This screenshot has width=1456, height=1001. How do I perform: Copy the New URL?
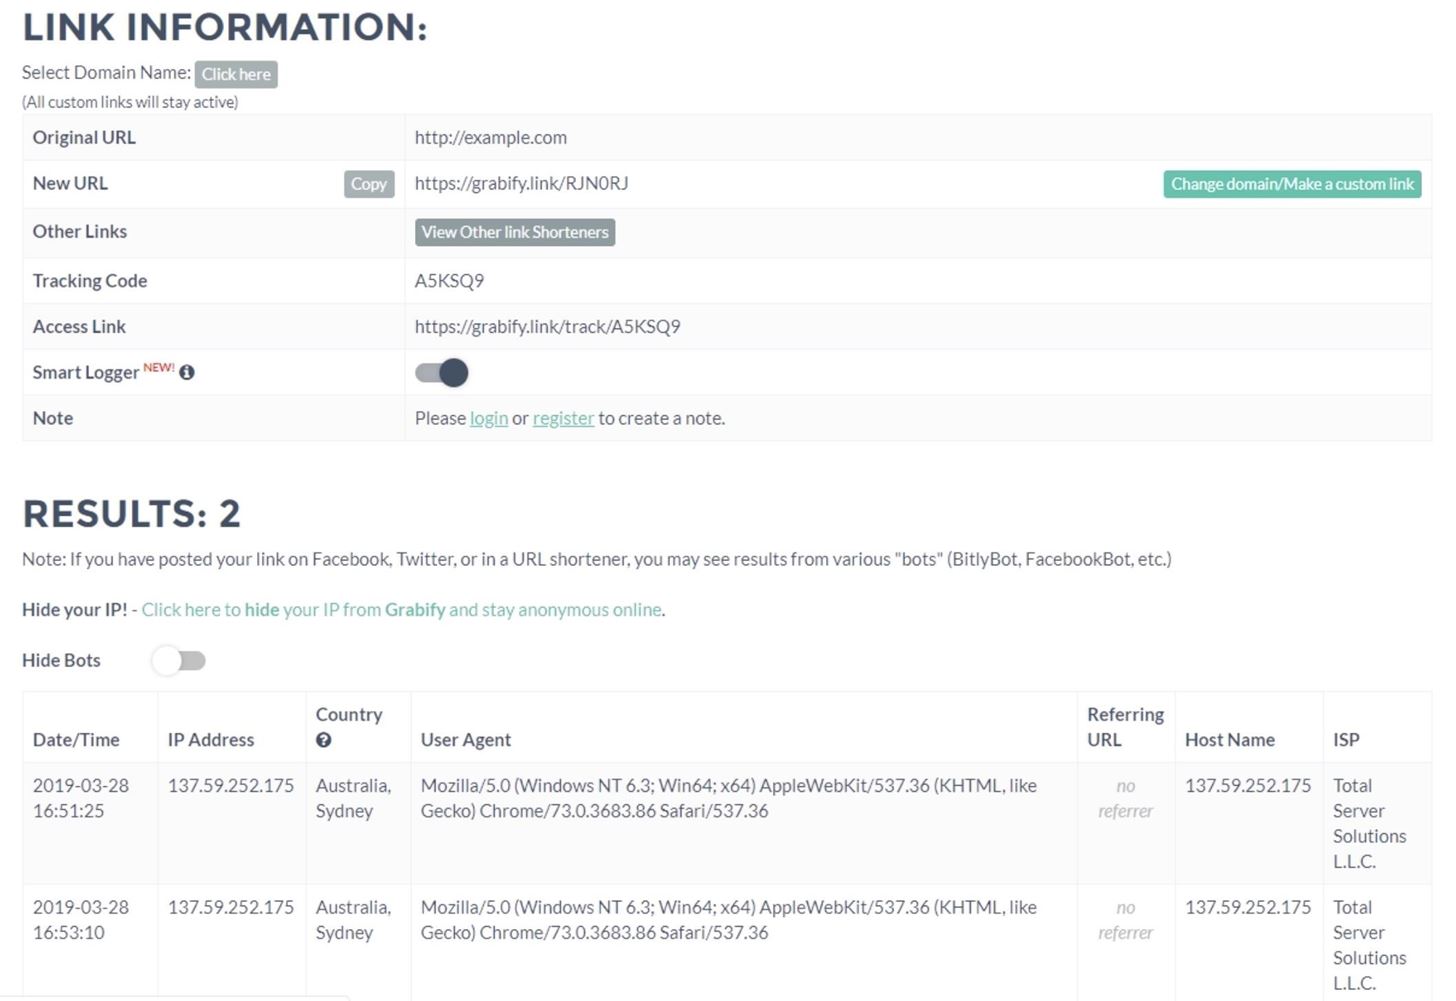(369, 184)
